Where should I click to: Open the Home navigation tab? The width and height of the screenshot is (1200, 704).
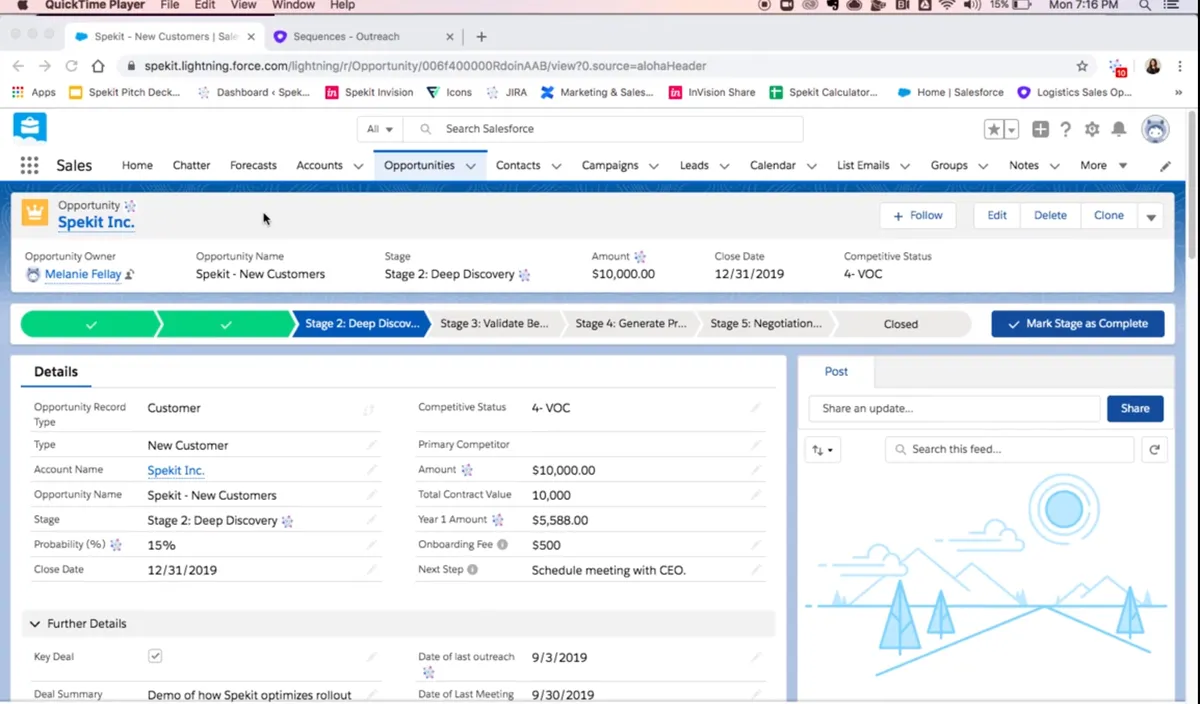click(137, 166)
